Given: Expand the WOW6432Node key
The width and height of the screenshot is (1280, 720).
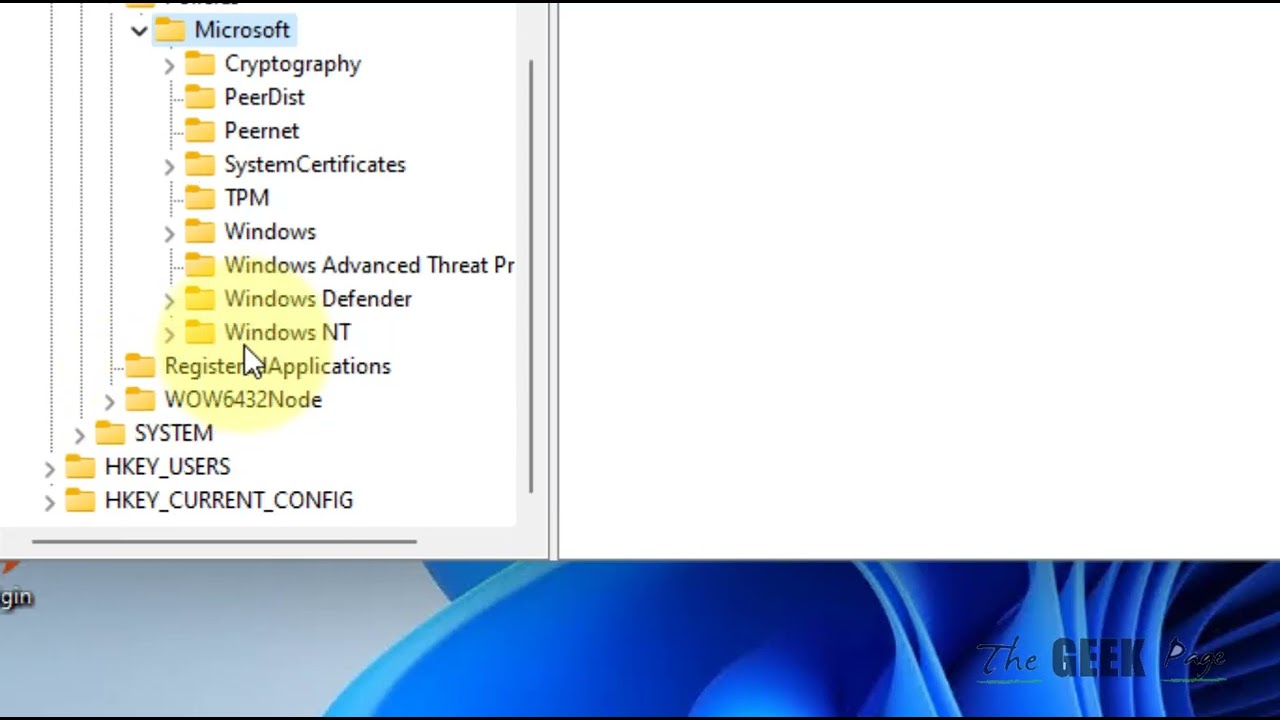Looking at the screenshot, I should click(x=109, y=401).
